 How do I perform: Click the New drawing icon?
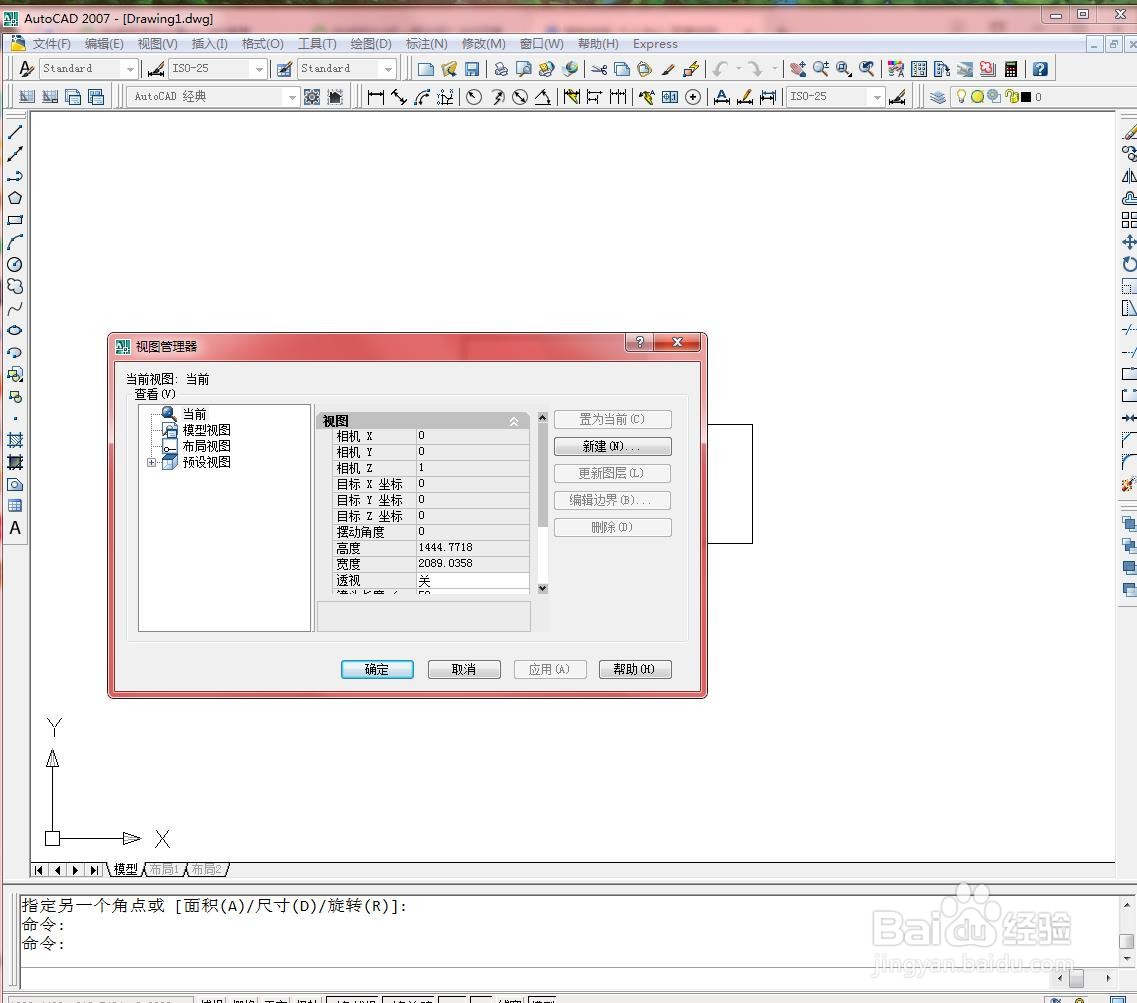426,69
